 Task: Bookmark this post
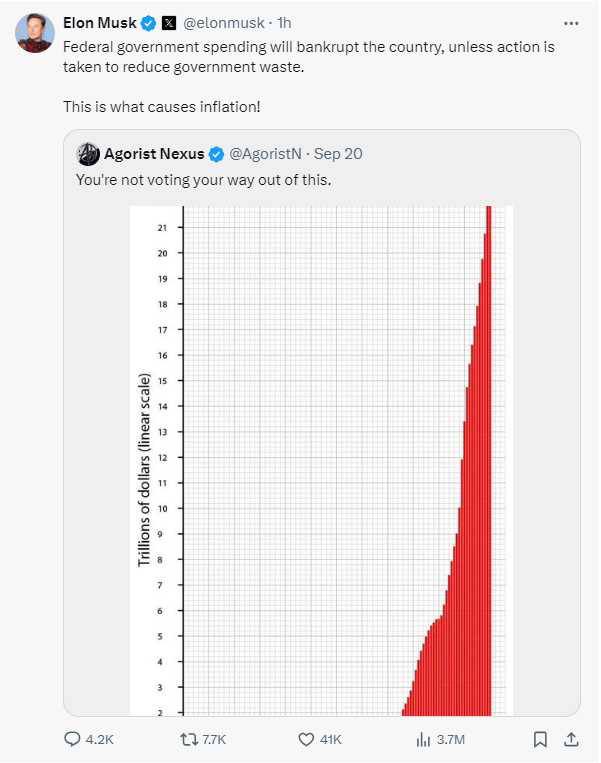[x=540, y=739]
